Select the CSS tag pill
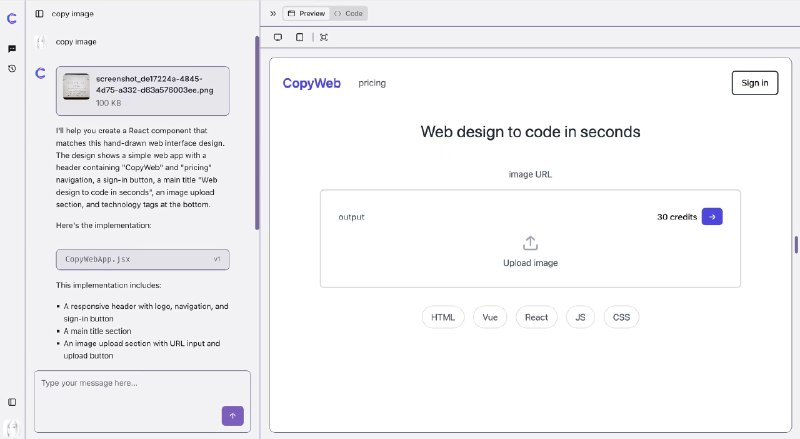The width and height of the screenshot is (800, 439). point(621,318)
